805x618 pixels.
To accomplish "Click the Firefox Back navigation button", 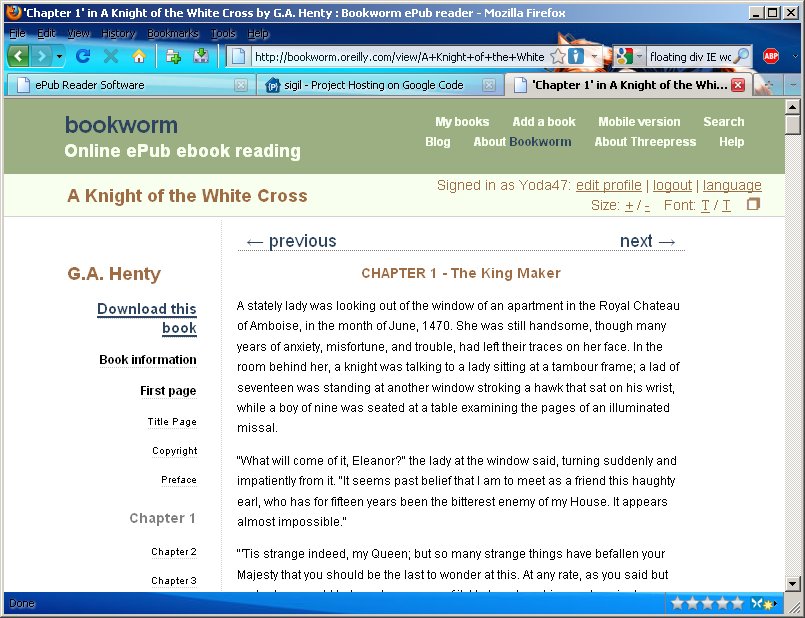I will (18, 56).
